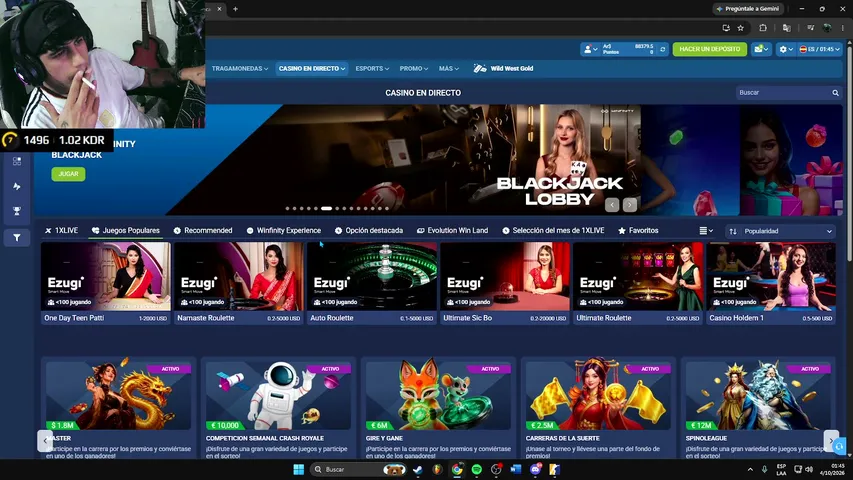Click the filter funnel icon in sidebar
Image resolution: width=853 pixels, height=480 pixels.
coord(17,238)
